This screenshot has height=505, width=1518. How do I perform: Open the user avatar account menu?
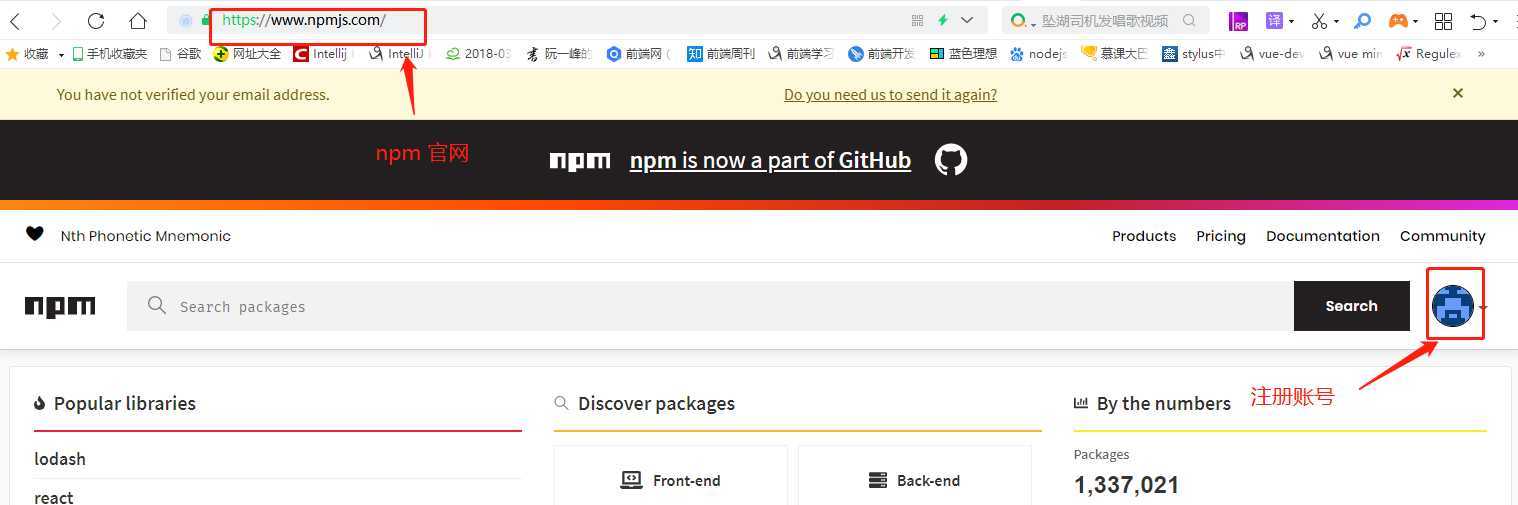click(x=1453, y=306)
